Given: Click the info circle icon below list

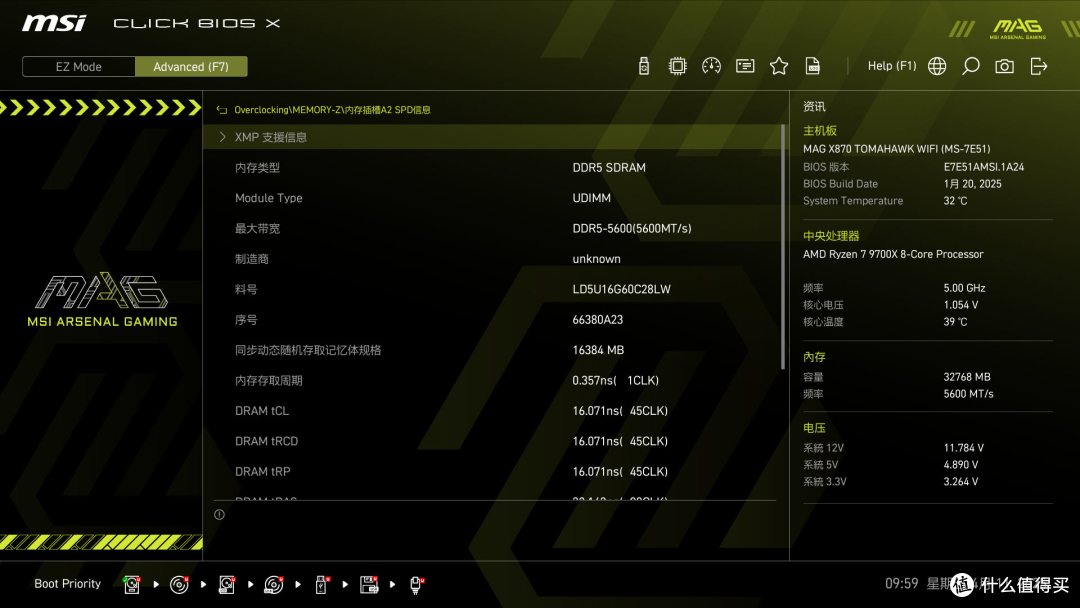Looking at the screenshot, I should point(219,514).
